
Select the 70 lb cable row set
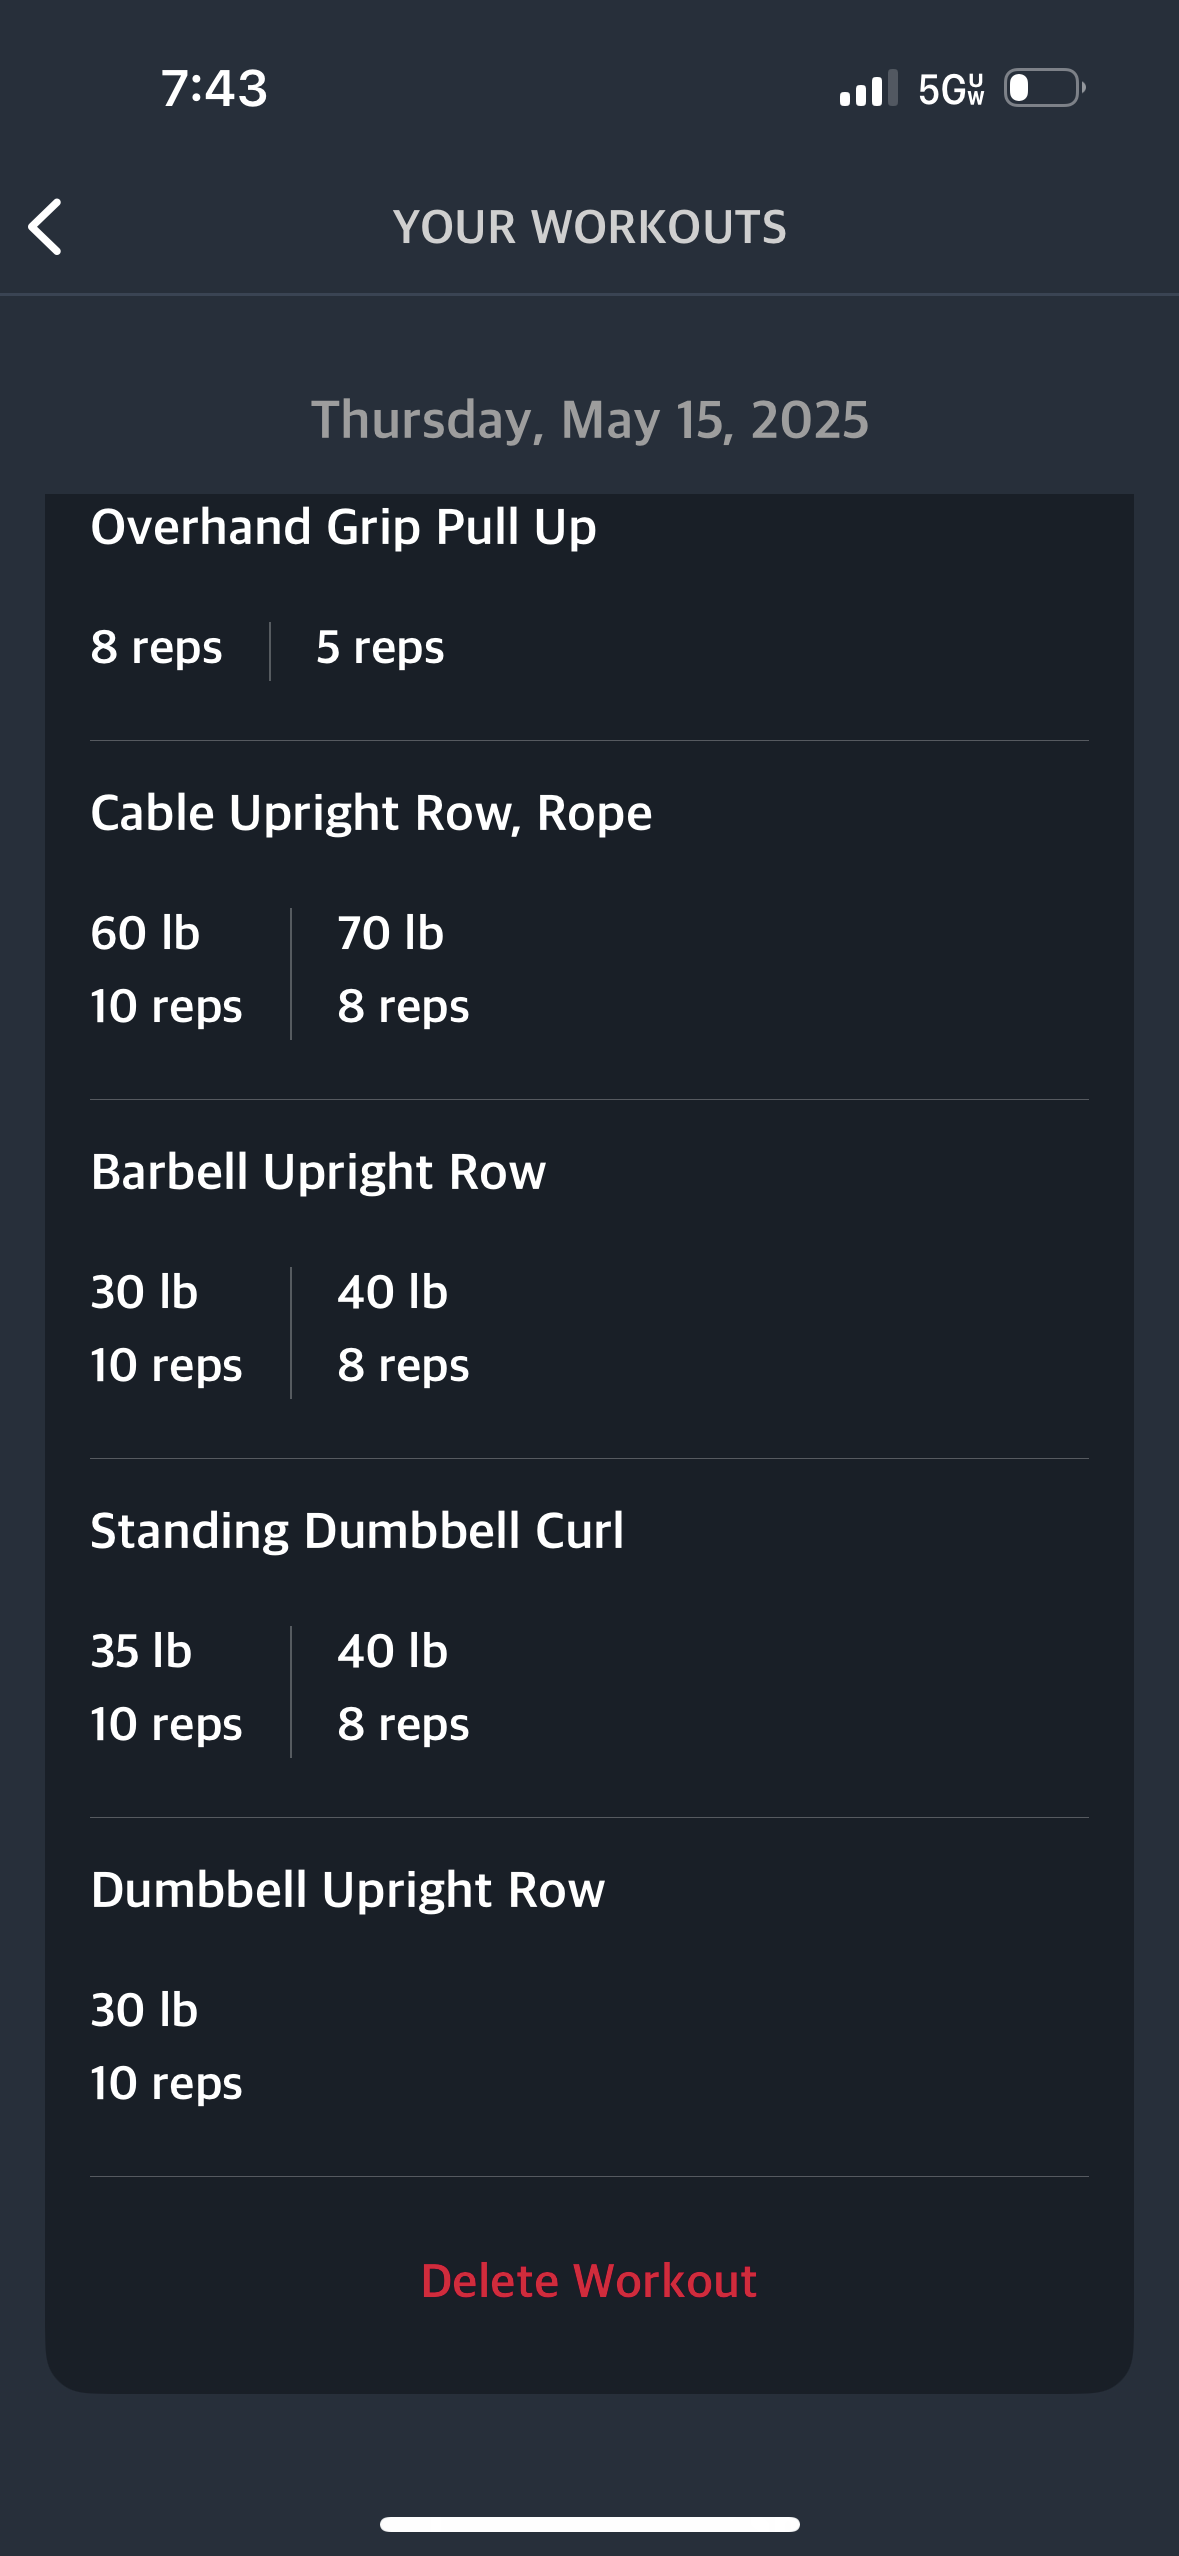pos(403,970)
